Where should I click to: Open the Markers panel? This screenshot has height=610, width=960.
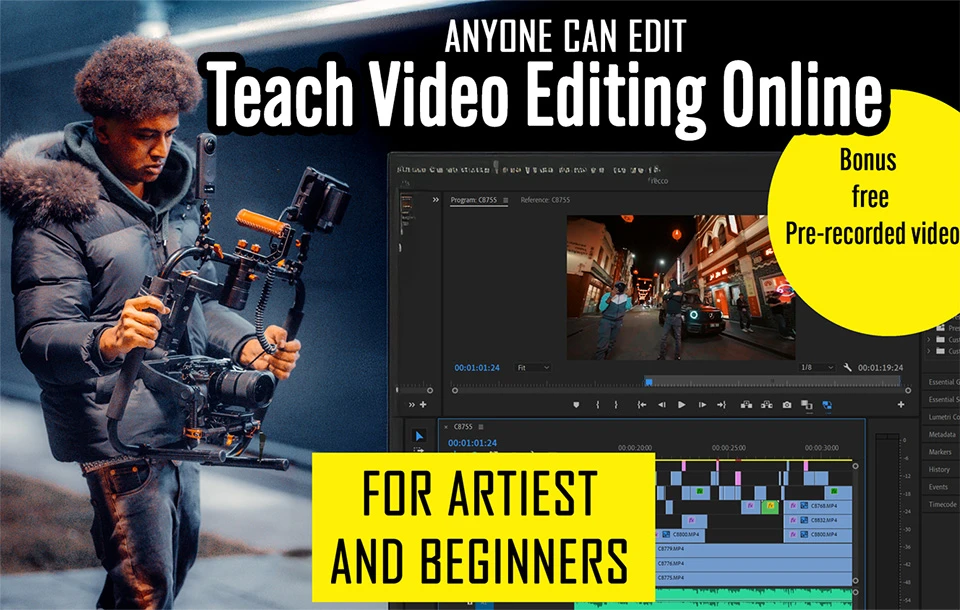[x=940, y=452]
